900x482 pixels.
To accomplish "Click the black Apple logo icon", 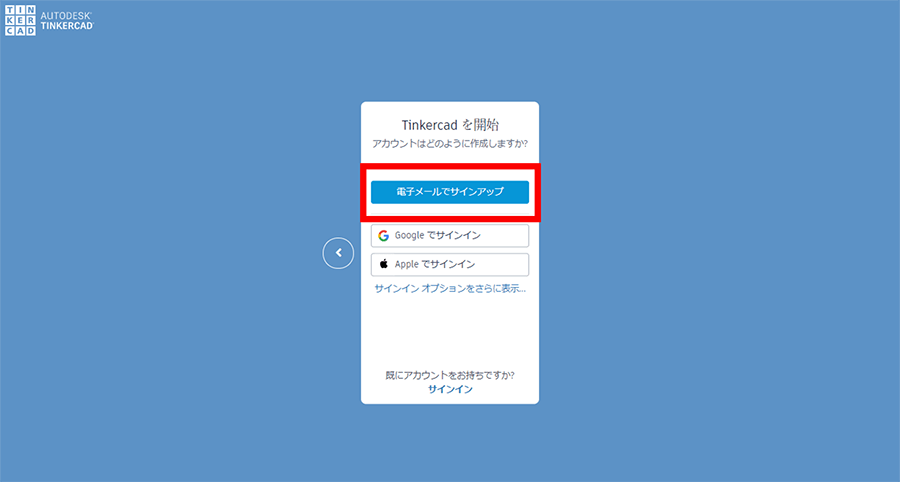I will click(383, 264).
